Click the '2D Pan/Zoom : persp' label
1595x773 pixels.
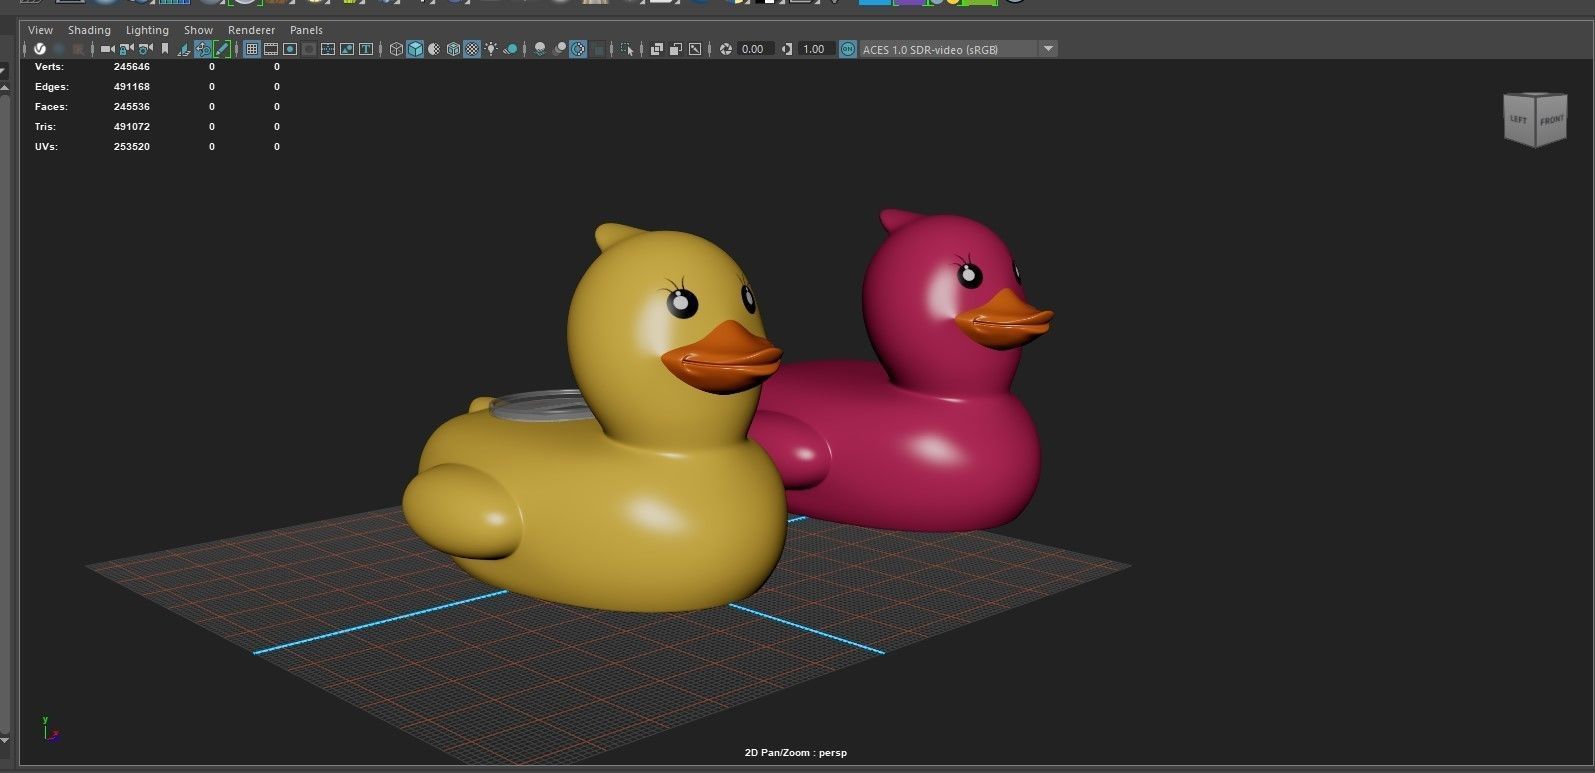point(796,753)
